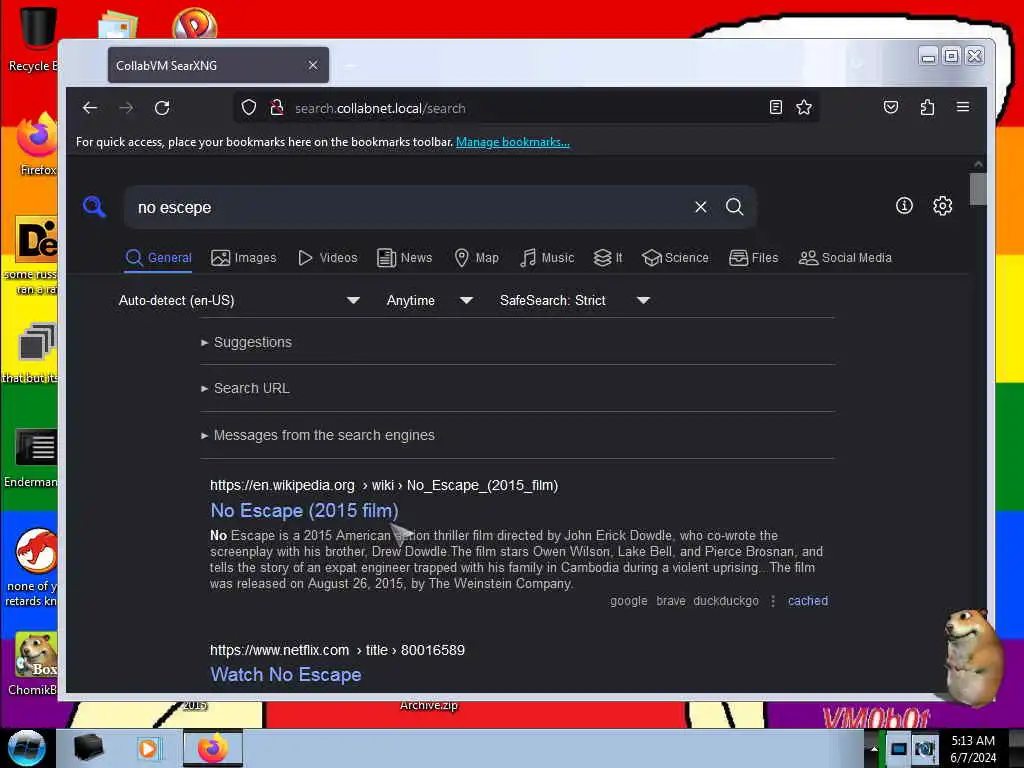Switch to the Files category
Viewport: 1024px width, 768px height.
pyautogui.click(x=754, y=258)
